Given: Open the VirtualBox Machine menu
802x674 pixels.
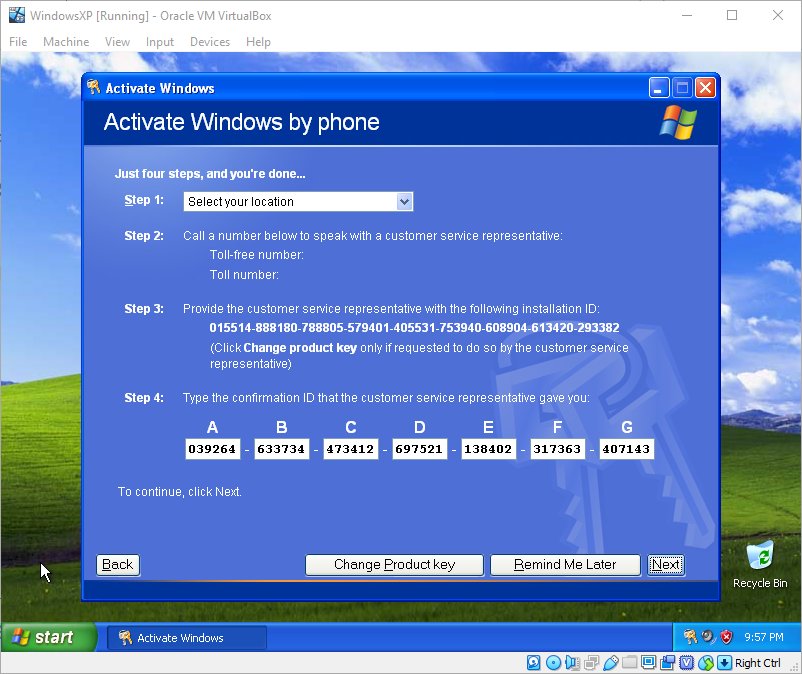Looking at the screenshot, I should pos(66,42).
